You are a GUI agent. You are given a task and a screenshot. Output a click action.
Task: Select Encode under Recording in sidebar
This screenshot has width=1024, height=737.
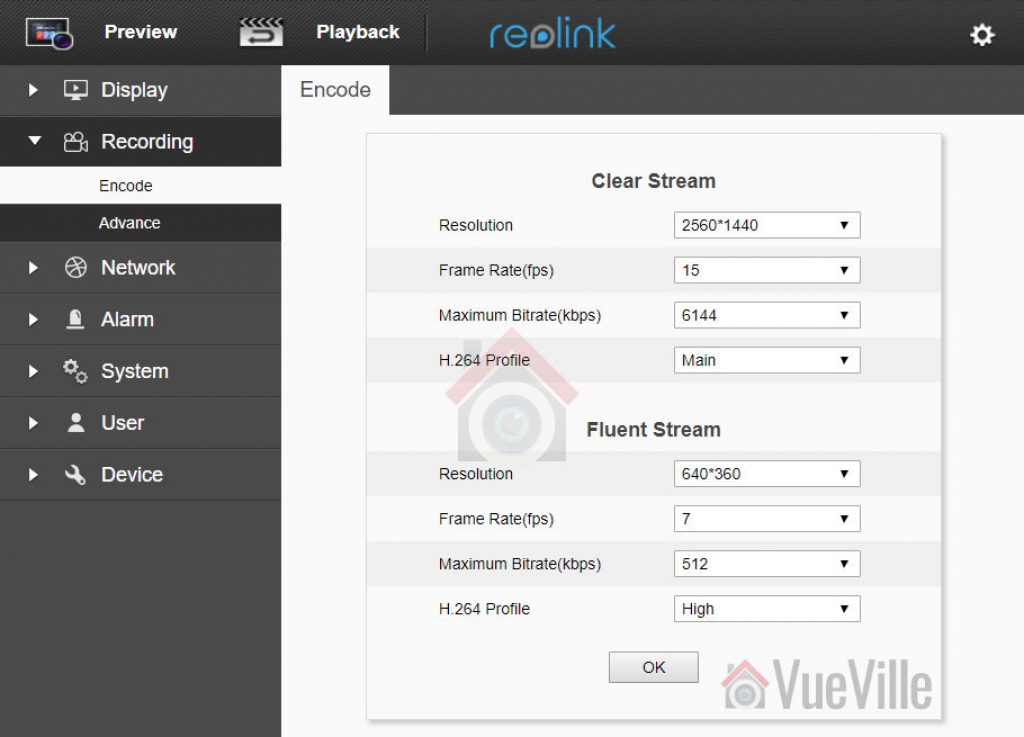point(126,185)
